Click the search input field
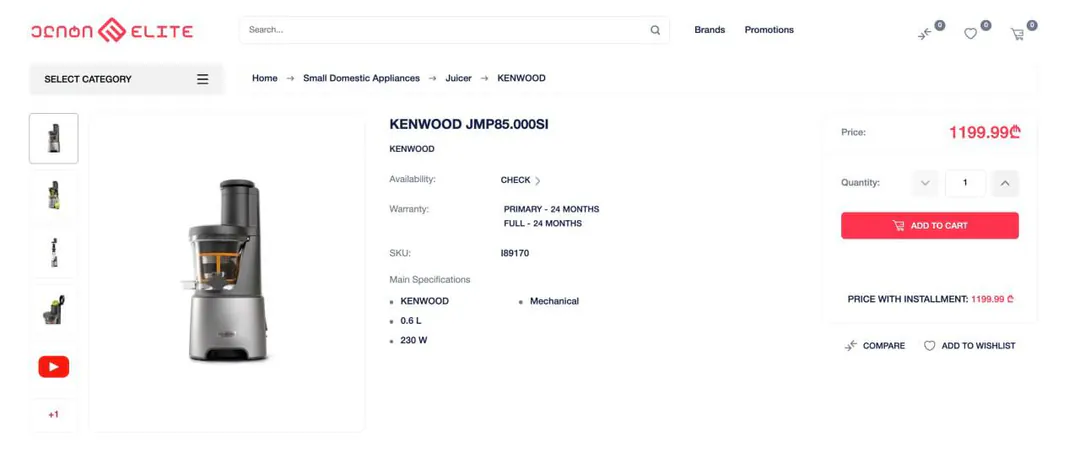1080x458 pixels. click(x=455, y=30)
